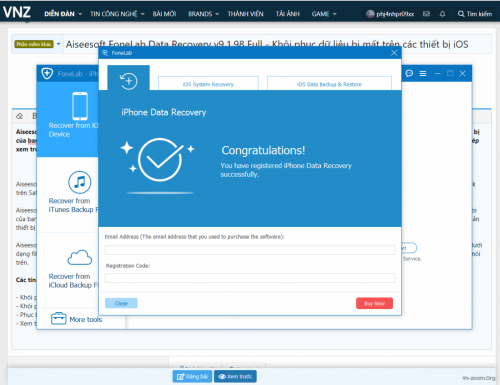Screen dimensions: 500x385
Task: Open the inbox envelope icon
Action: pyautogui.click(x=426, y=14)
